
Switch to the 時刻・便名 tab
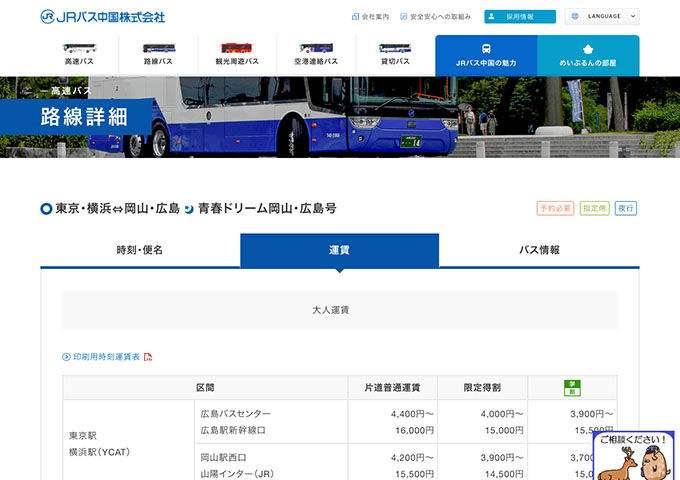point(140,250)
